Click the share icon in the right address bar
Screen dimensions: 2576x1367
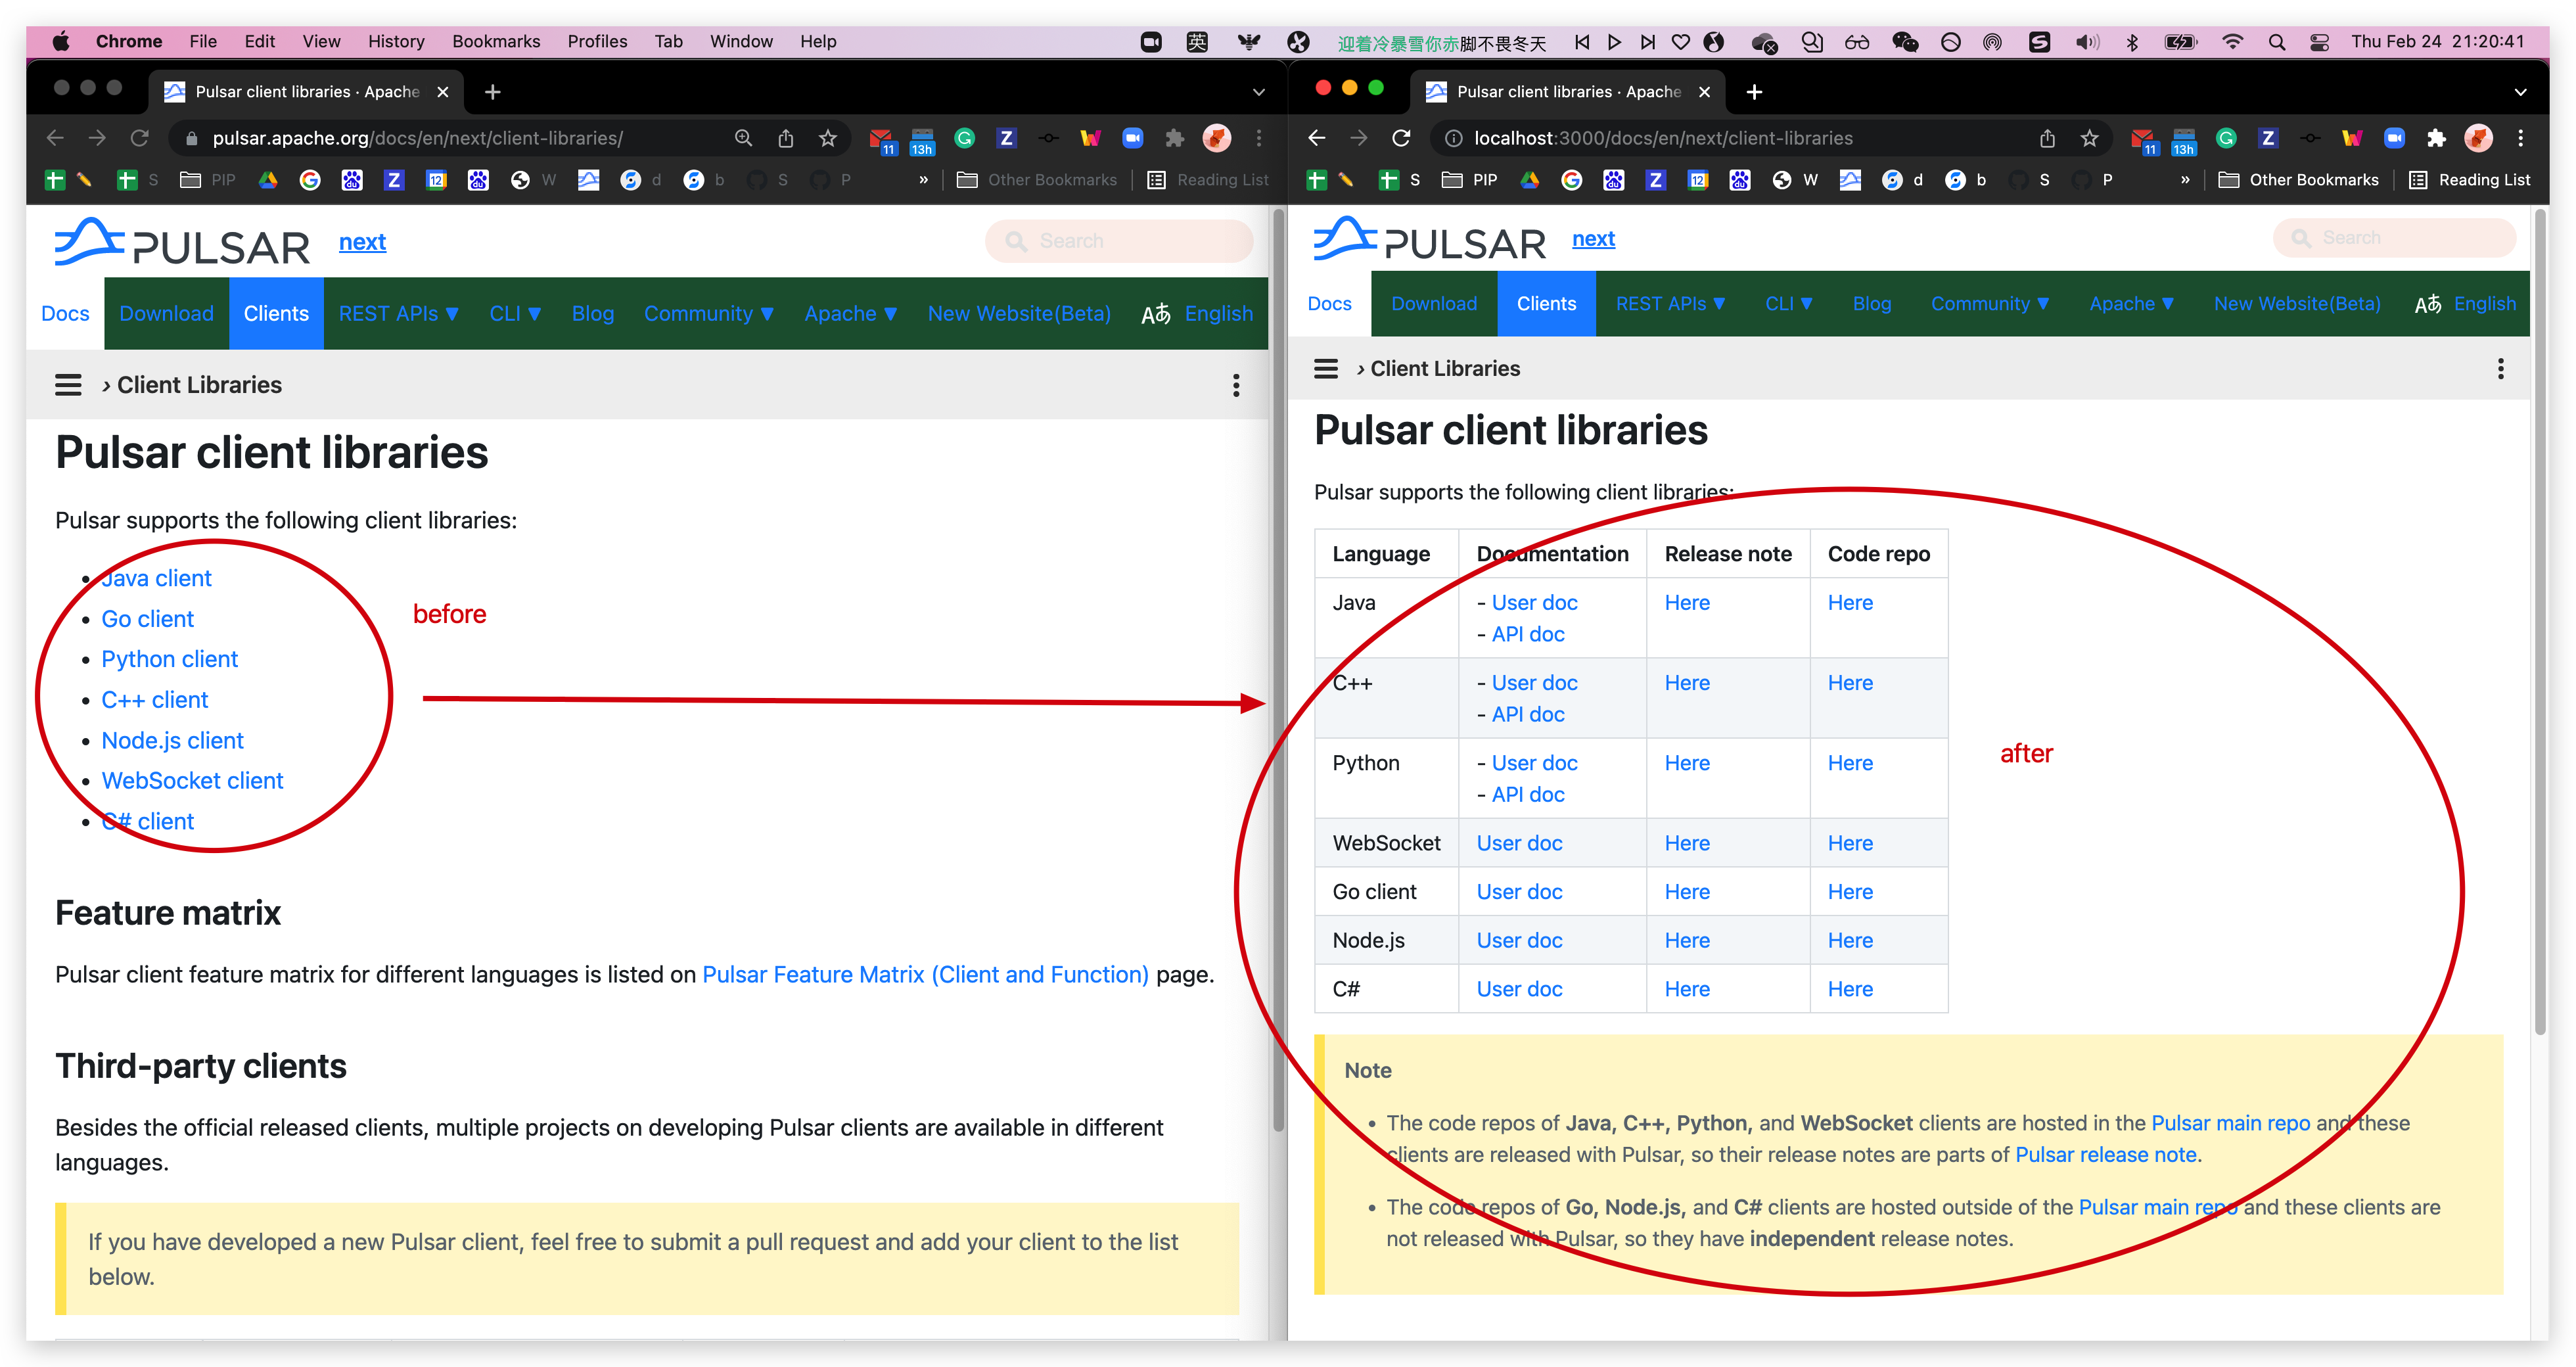[x=2047, y=138]
